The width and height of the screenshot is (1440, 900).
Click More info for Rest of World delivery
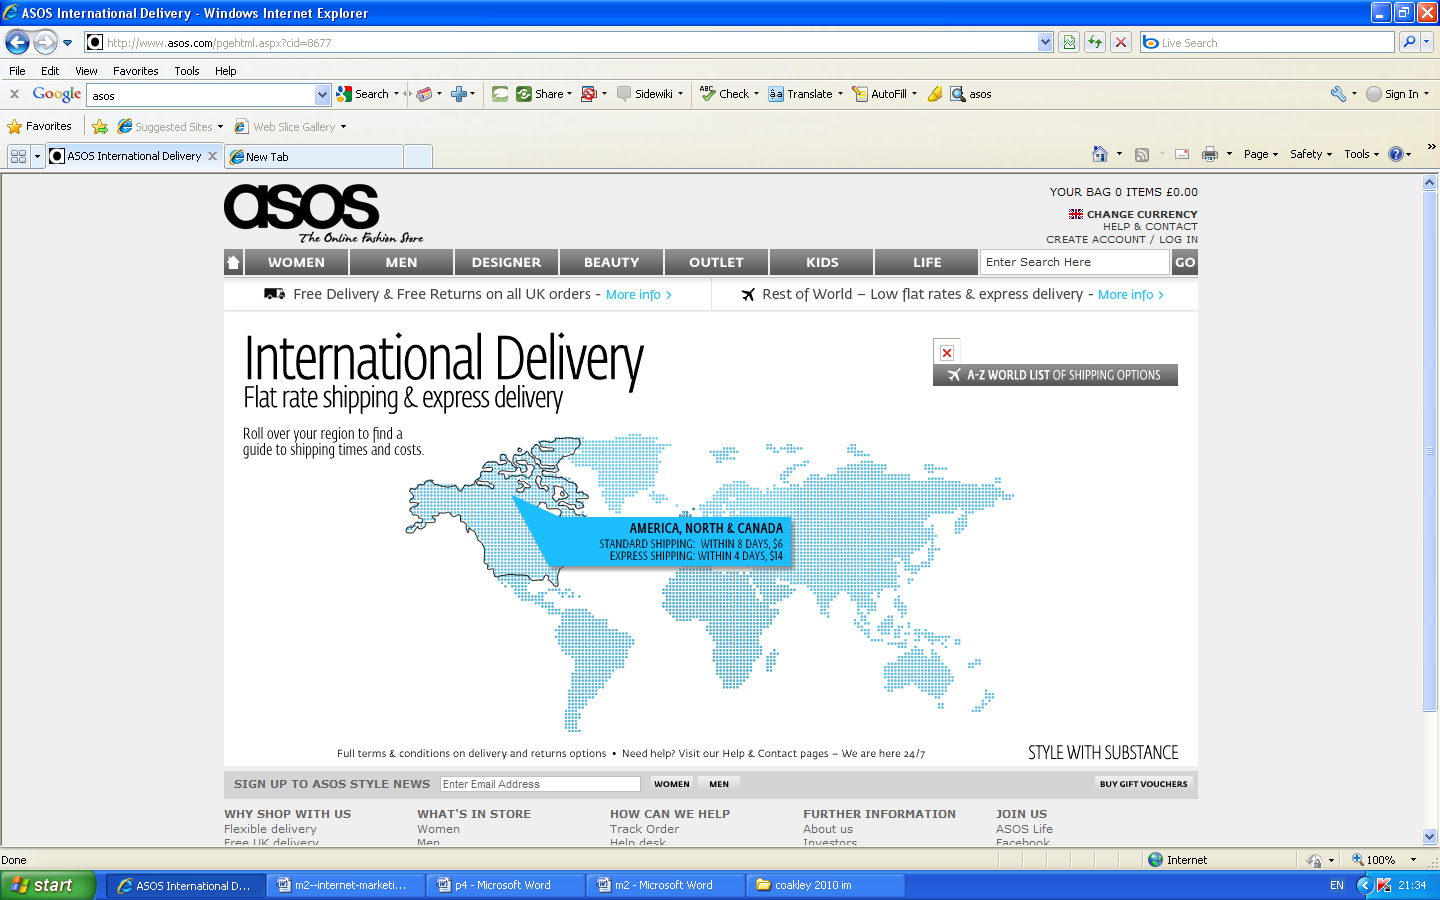1131,295
